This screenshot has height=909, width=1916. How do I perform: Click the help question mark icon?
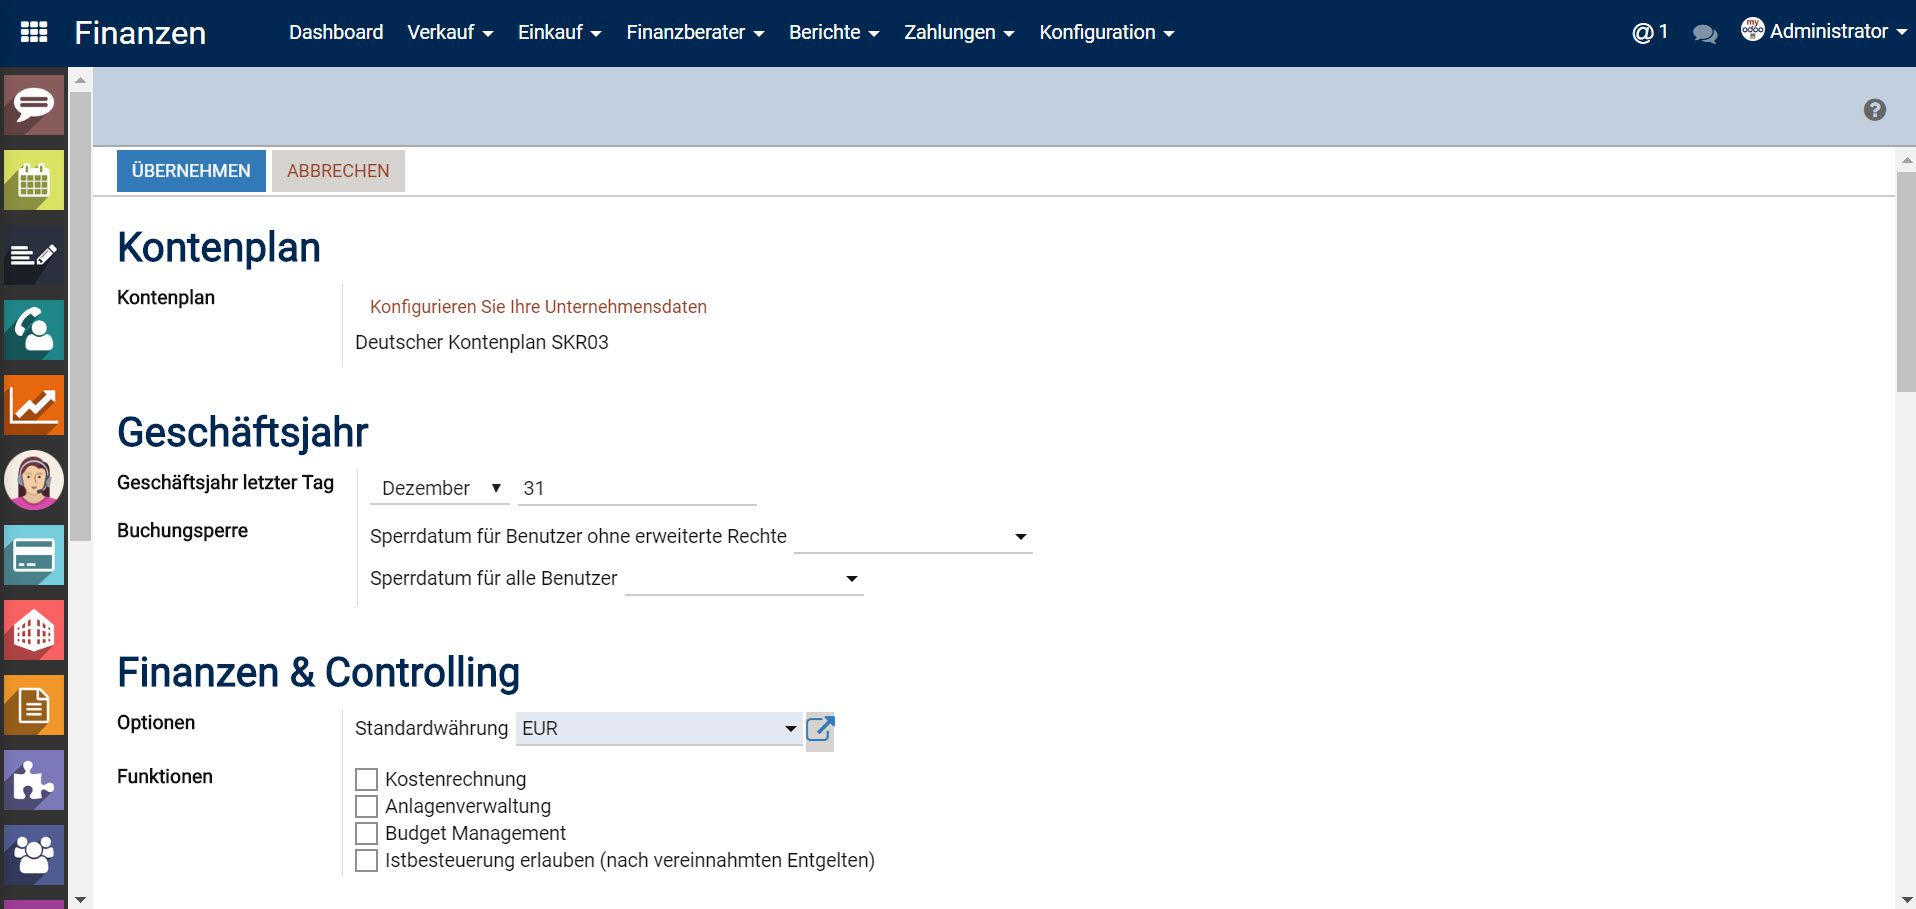point(1878,109)
